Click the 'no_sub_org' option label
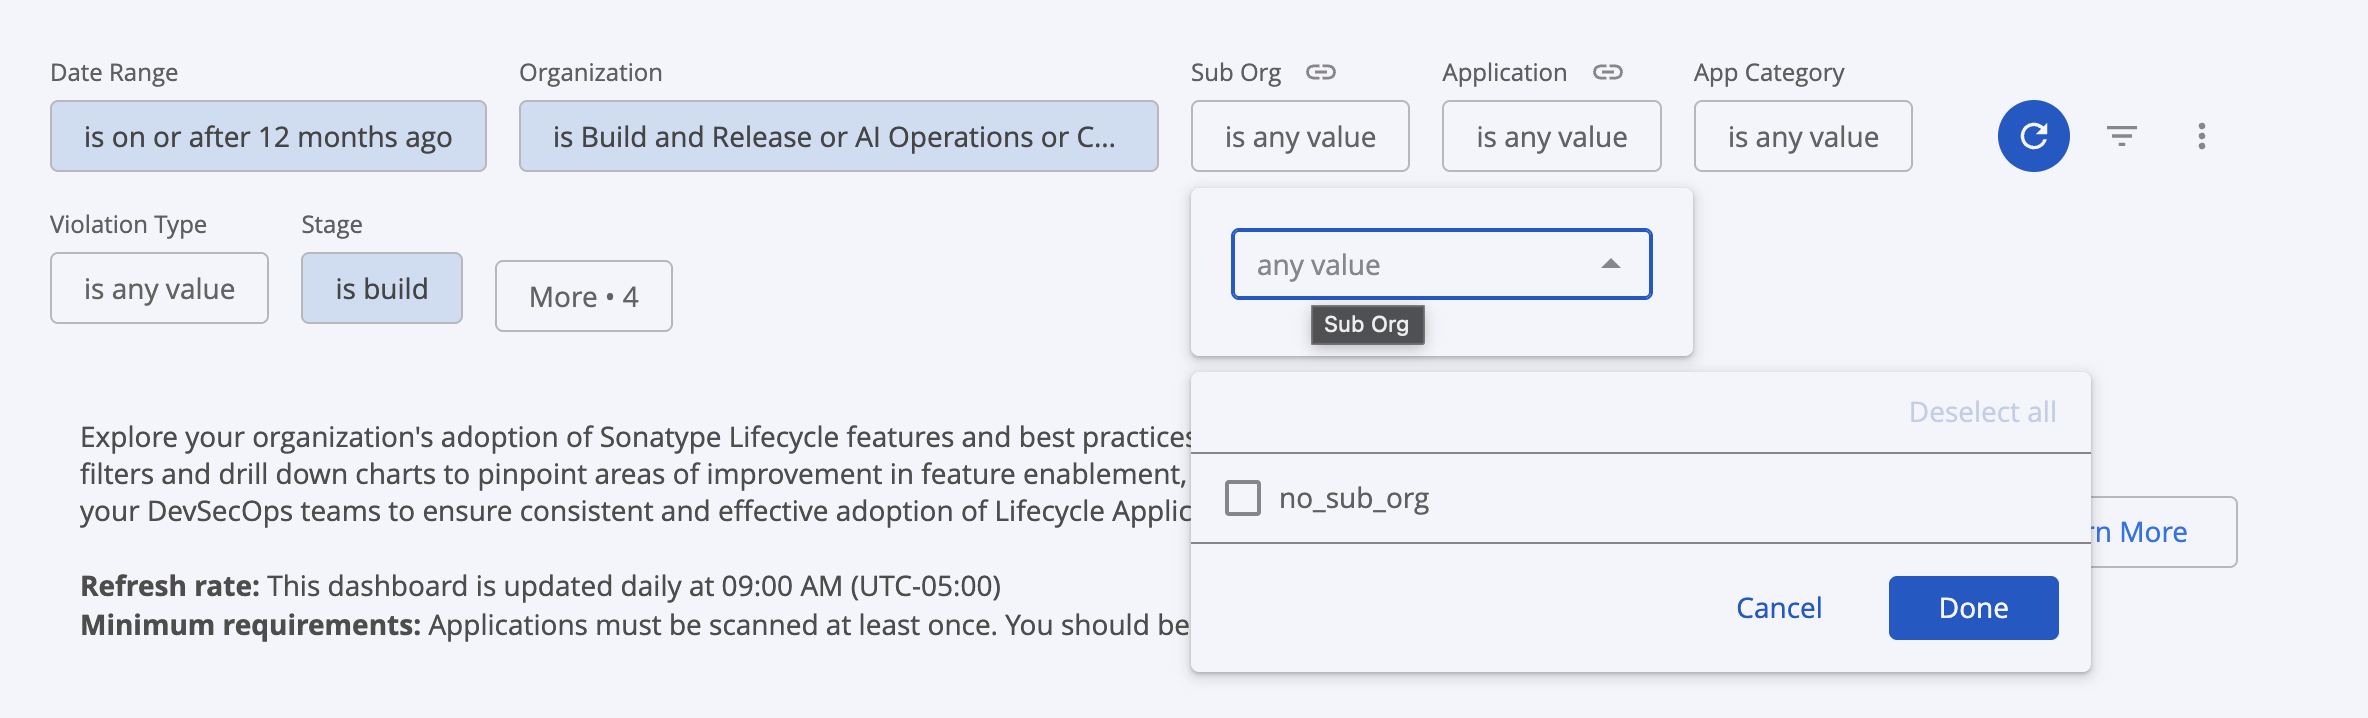This screenshot has width=2368, height=718. click(x=1354, y=498)
